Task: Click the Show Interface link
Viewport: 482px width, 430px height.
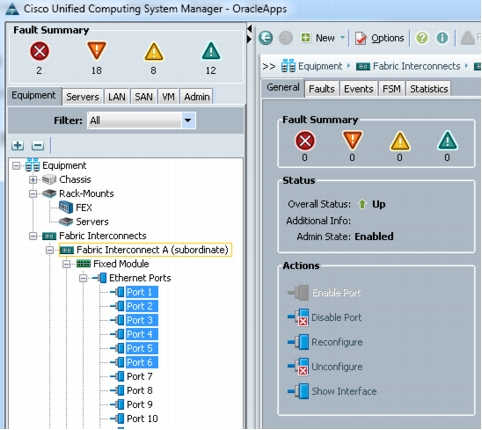Action: (344, 391)
